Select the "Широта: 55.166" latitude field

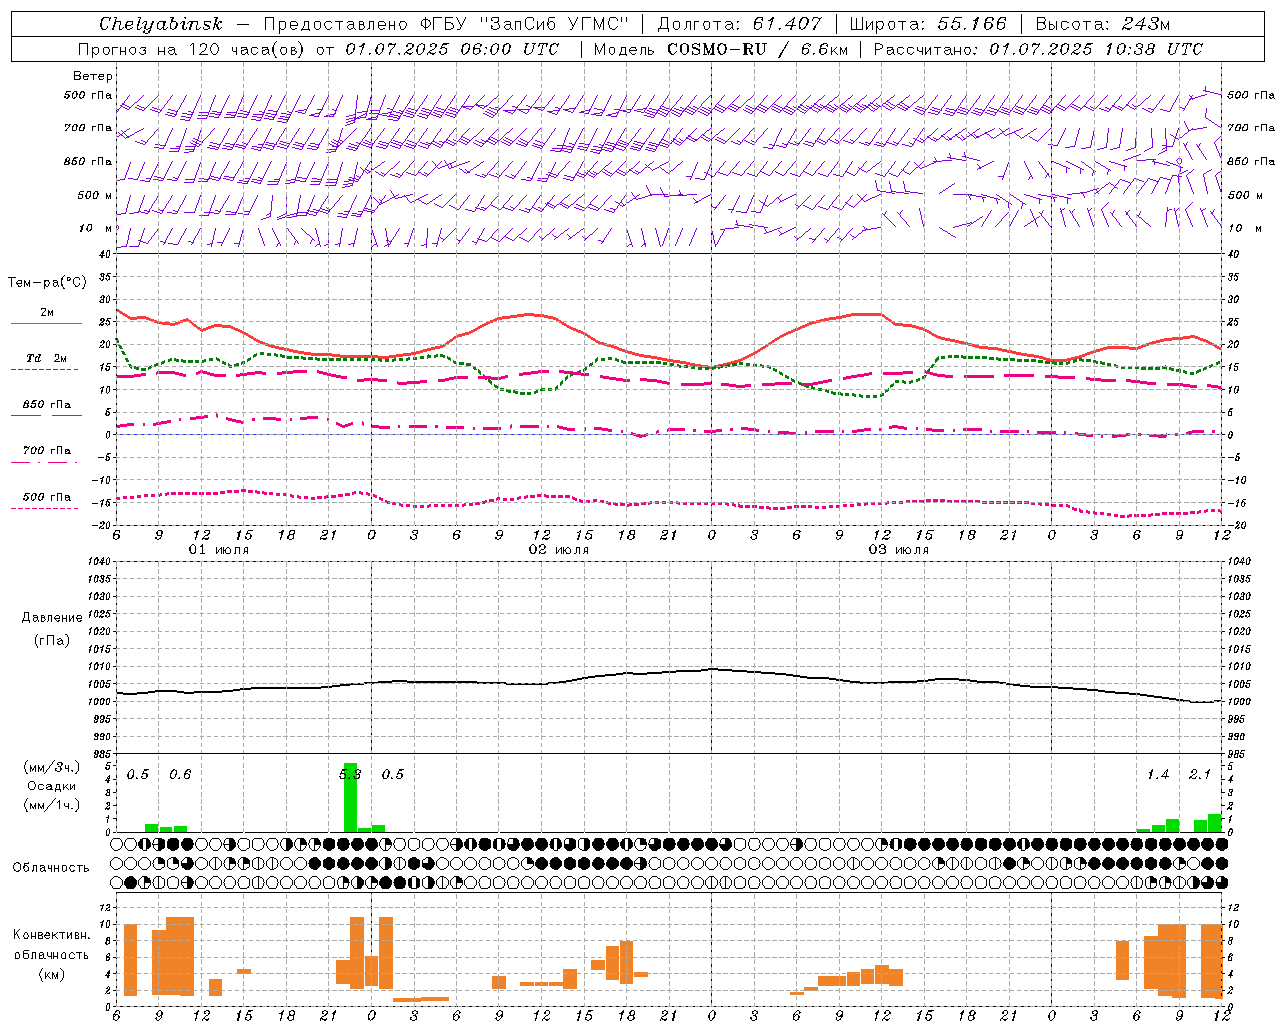click(x=928, y=24)
